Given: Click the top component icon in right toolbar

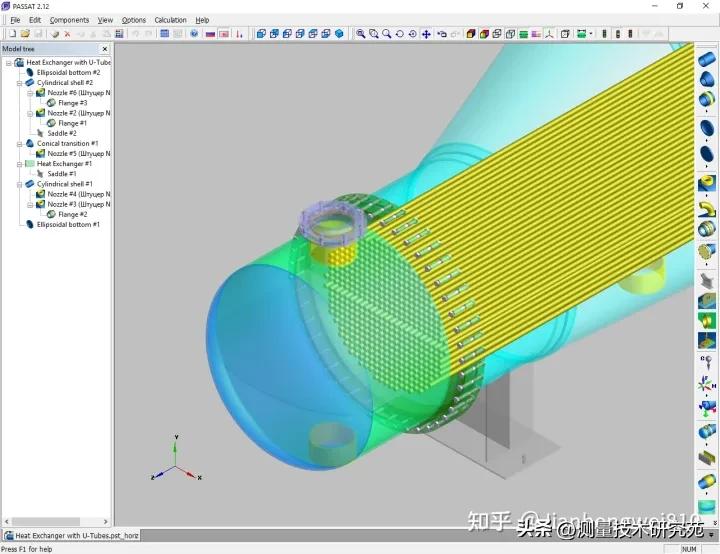Looking at the screenshot, I should [706, 56].
